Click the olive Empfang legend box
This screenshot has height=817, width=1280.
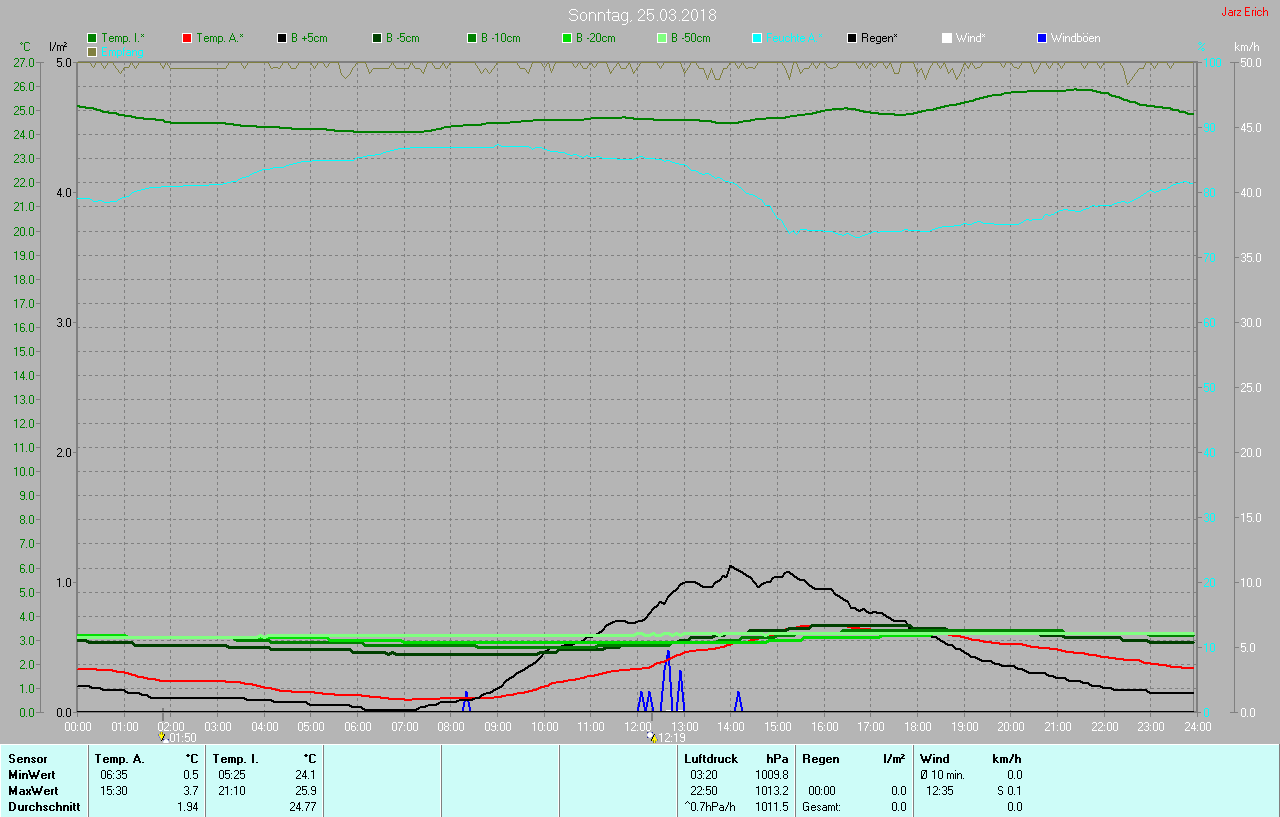(x=93, y=51)
